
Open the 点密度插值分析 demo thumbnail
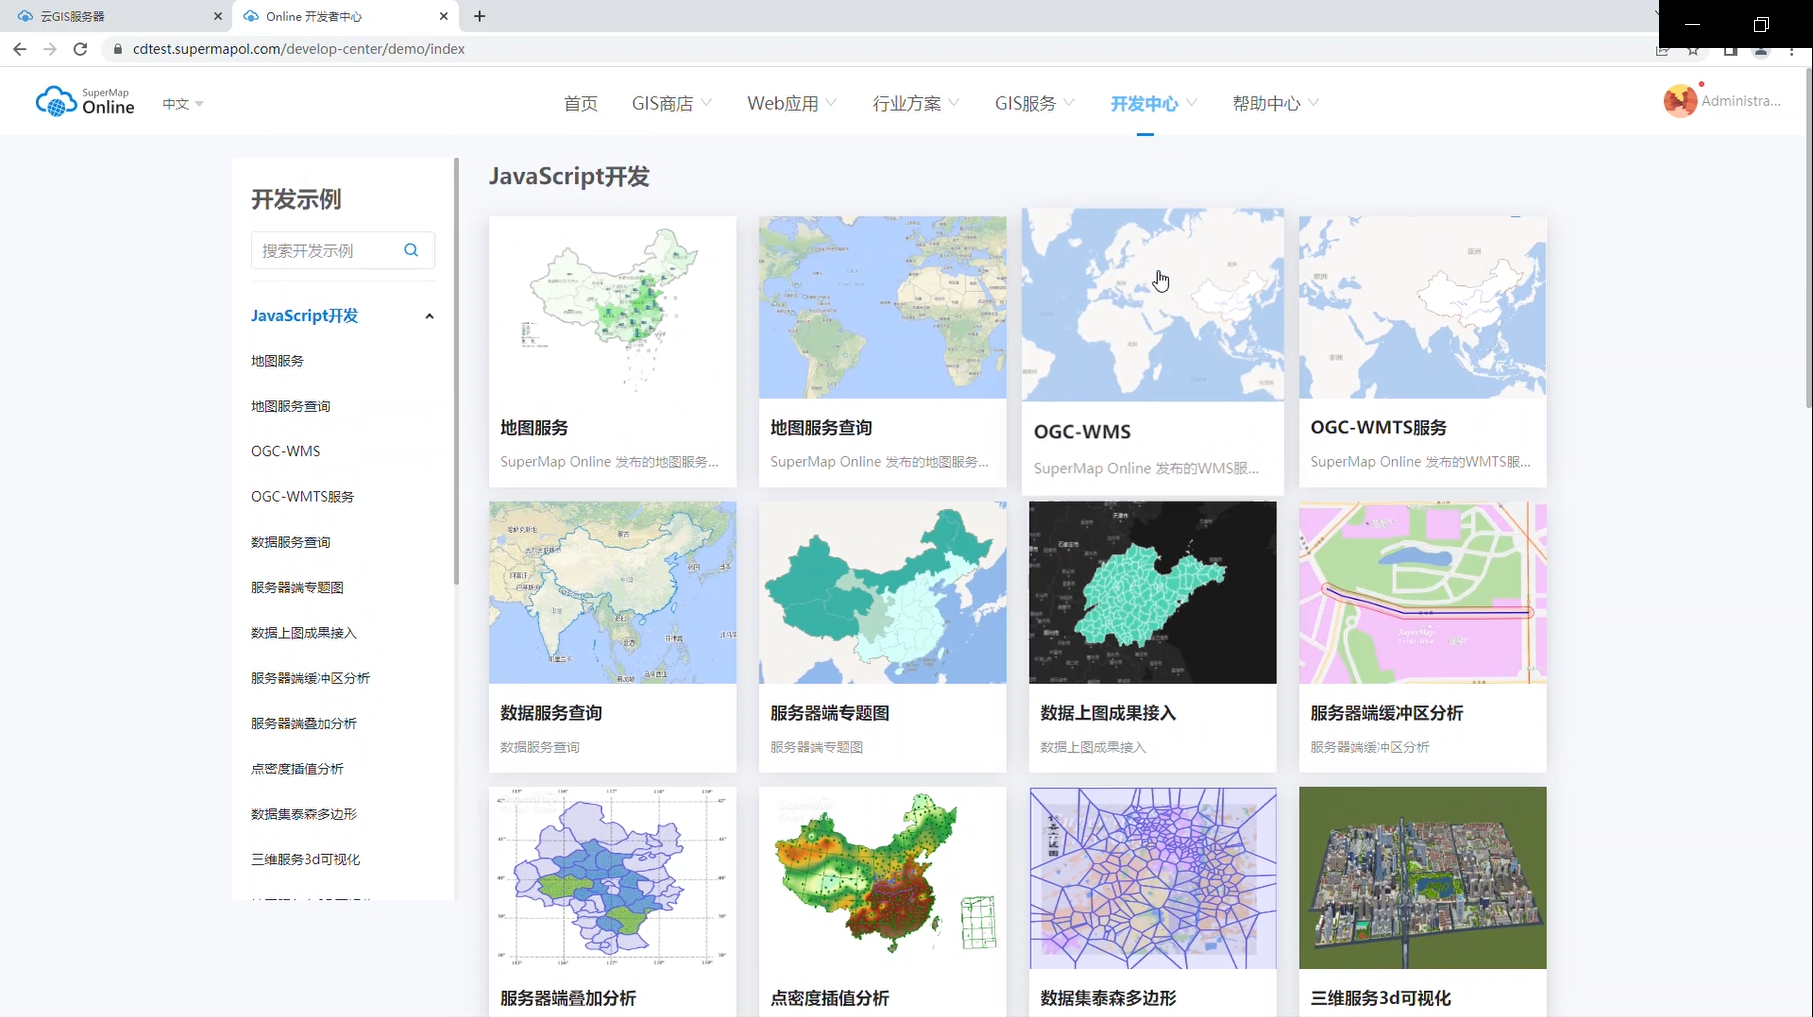(x=882, y=878)
